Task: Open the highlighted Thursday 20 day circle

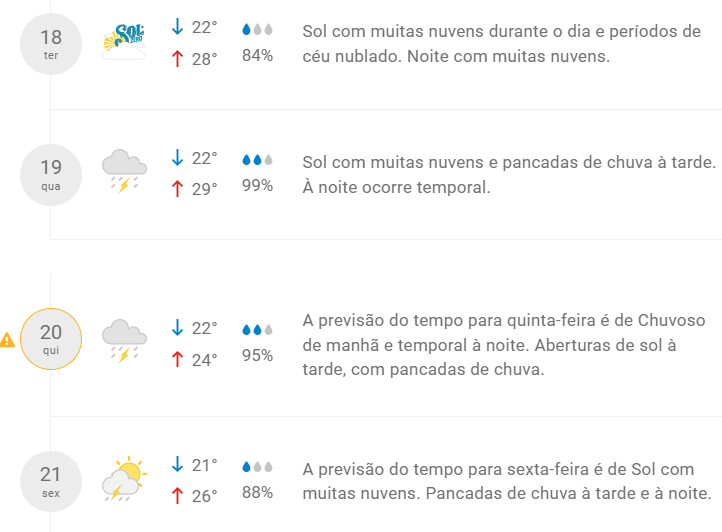Action: tap(50, 339)
